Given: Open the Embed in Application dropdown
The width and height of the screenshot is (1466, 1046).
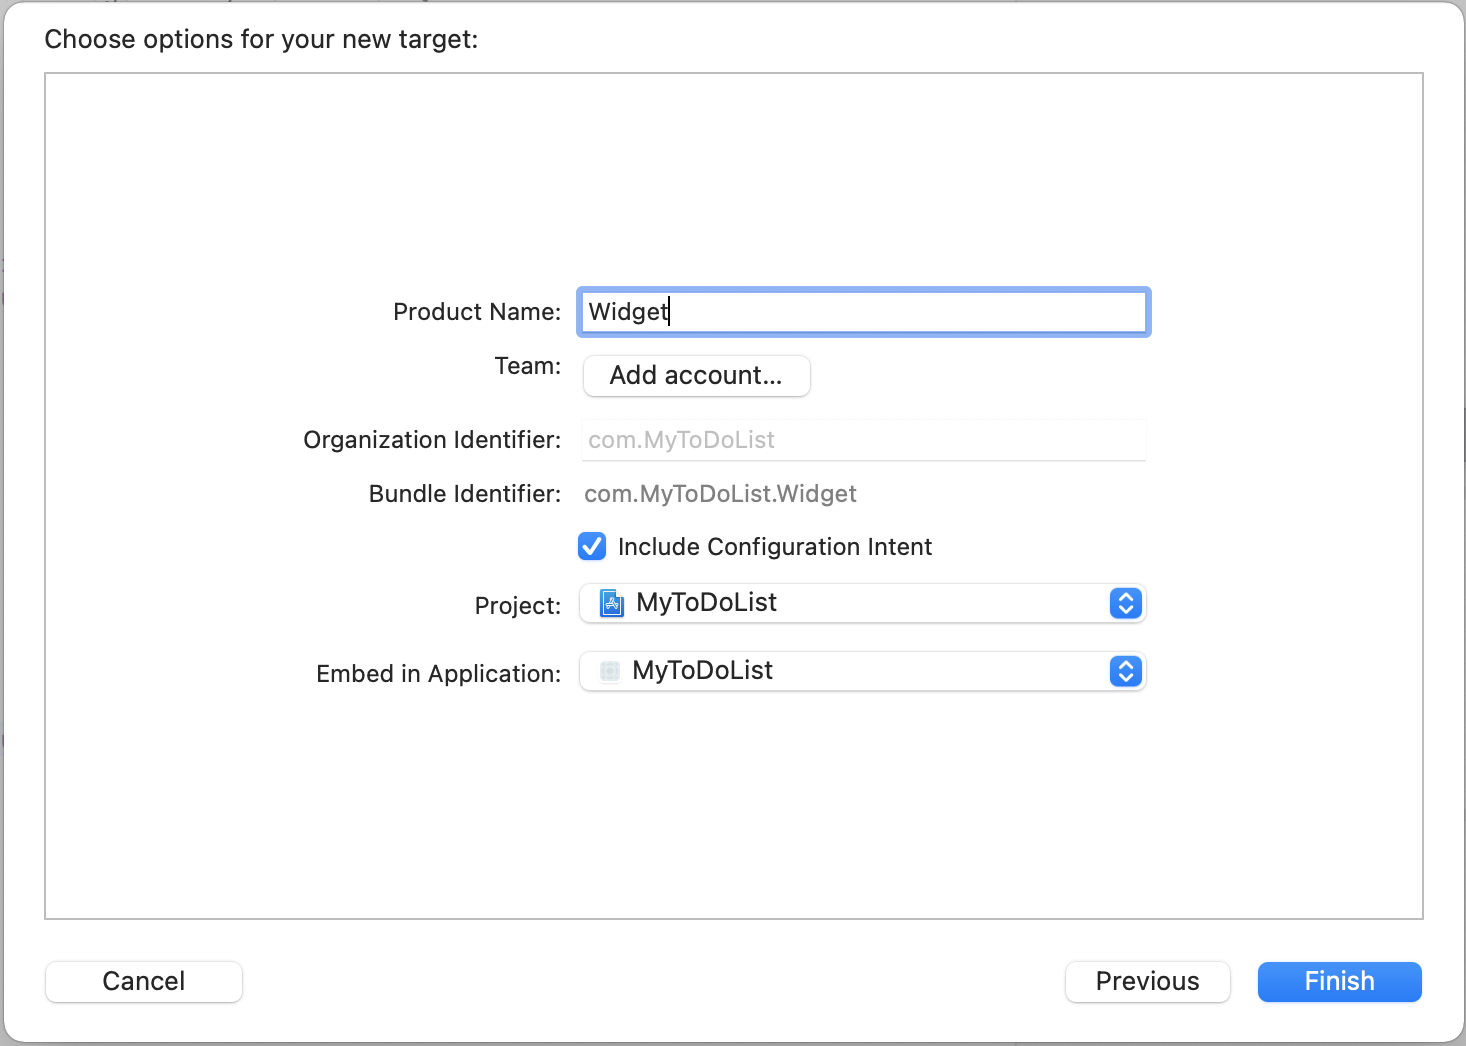Looking at the screenshot, I should (x=860, y=671).
